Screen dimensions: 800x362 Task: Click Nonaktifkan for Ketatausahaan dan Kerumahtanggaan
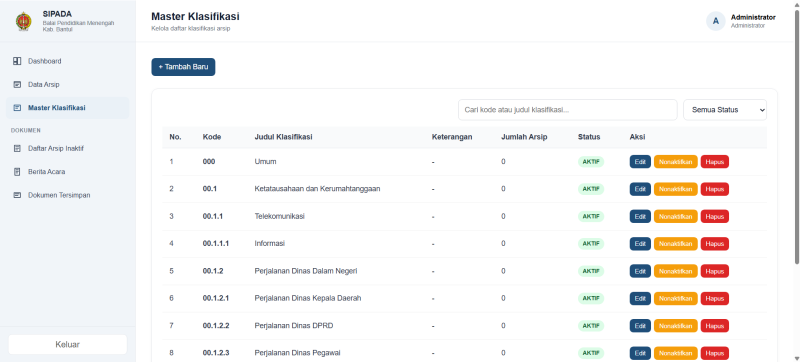[x=676, y=189]
